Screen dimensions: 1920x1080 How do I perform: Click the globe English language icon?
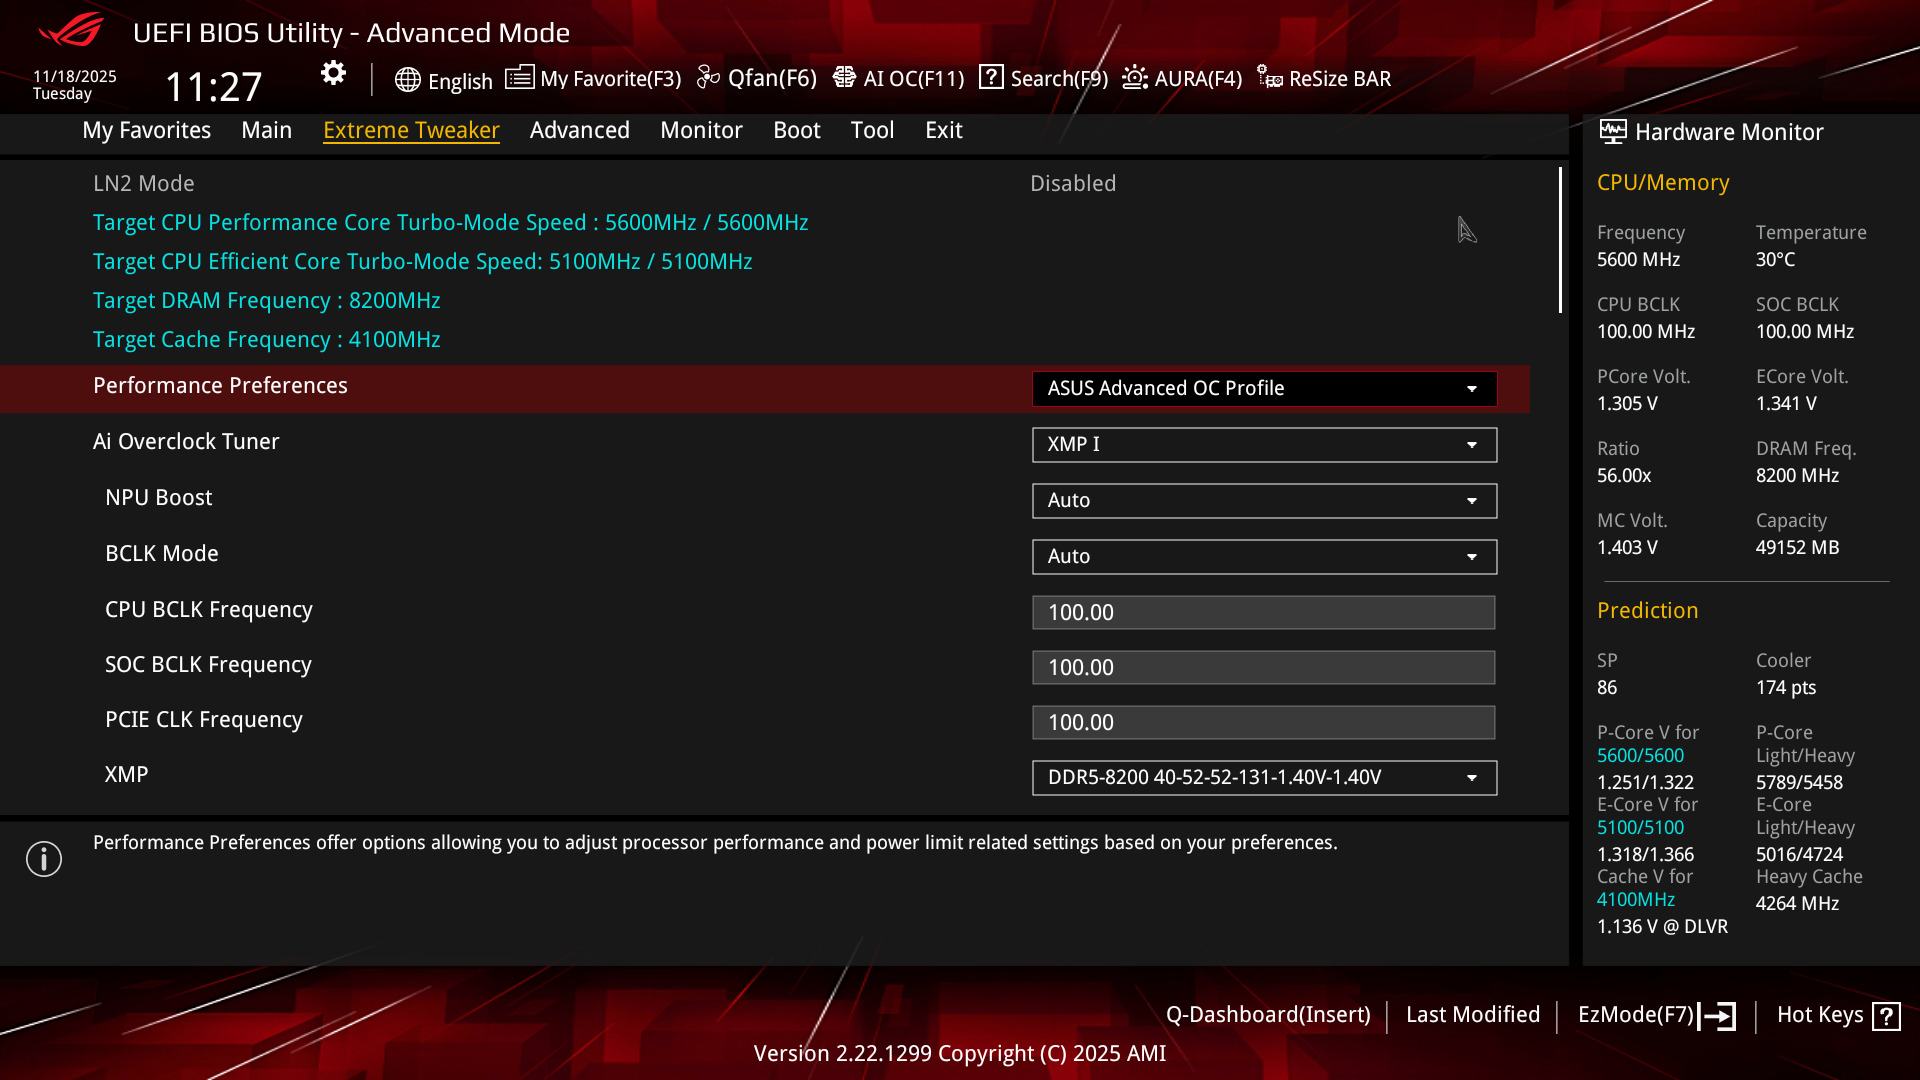407,80
